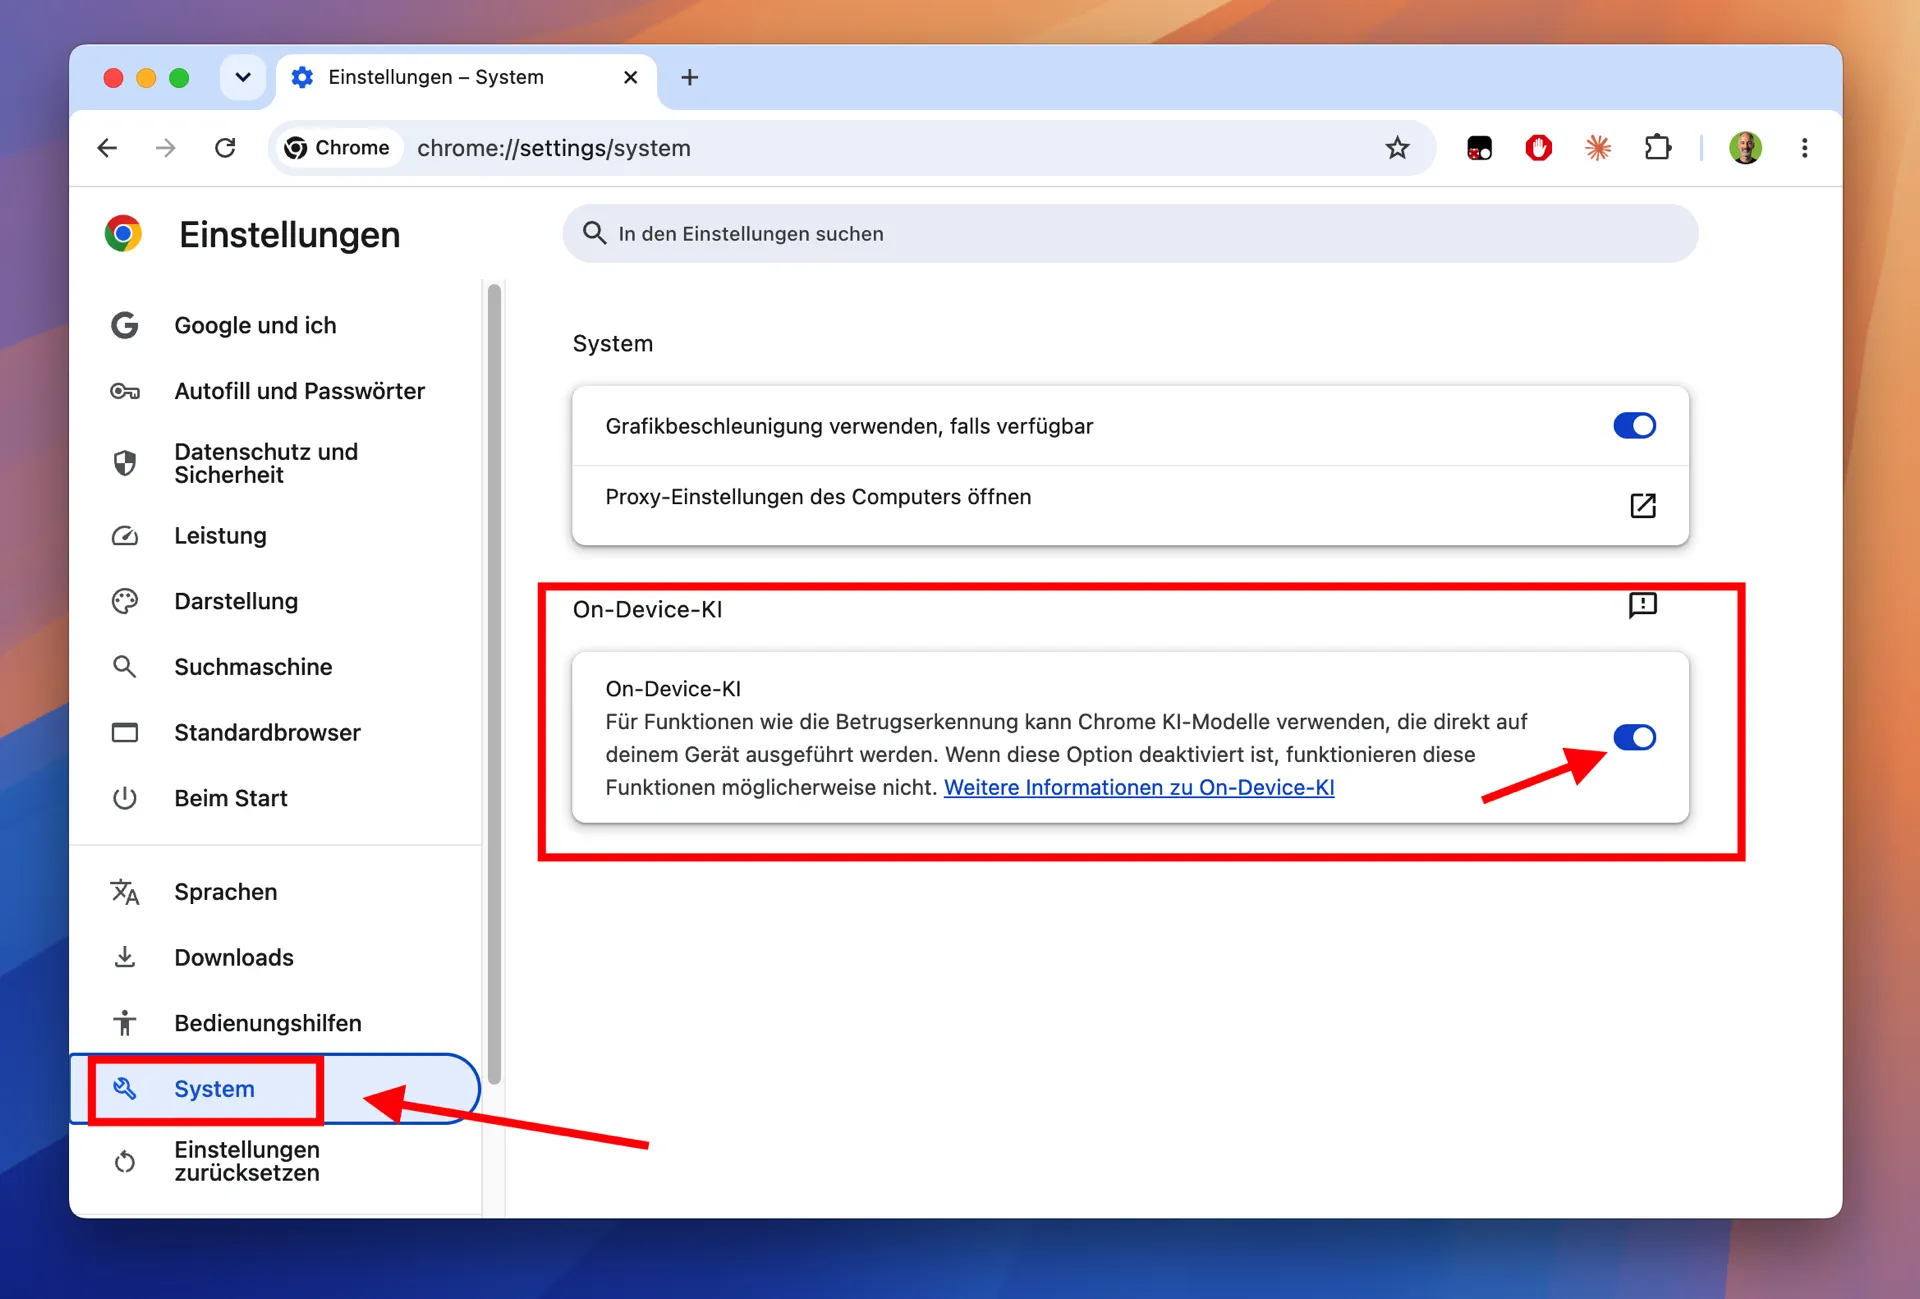
Task: Click the window icon for Standardbrowser
Action: [x=125, y=733]
